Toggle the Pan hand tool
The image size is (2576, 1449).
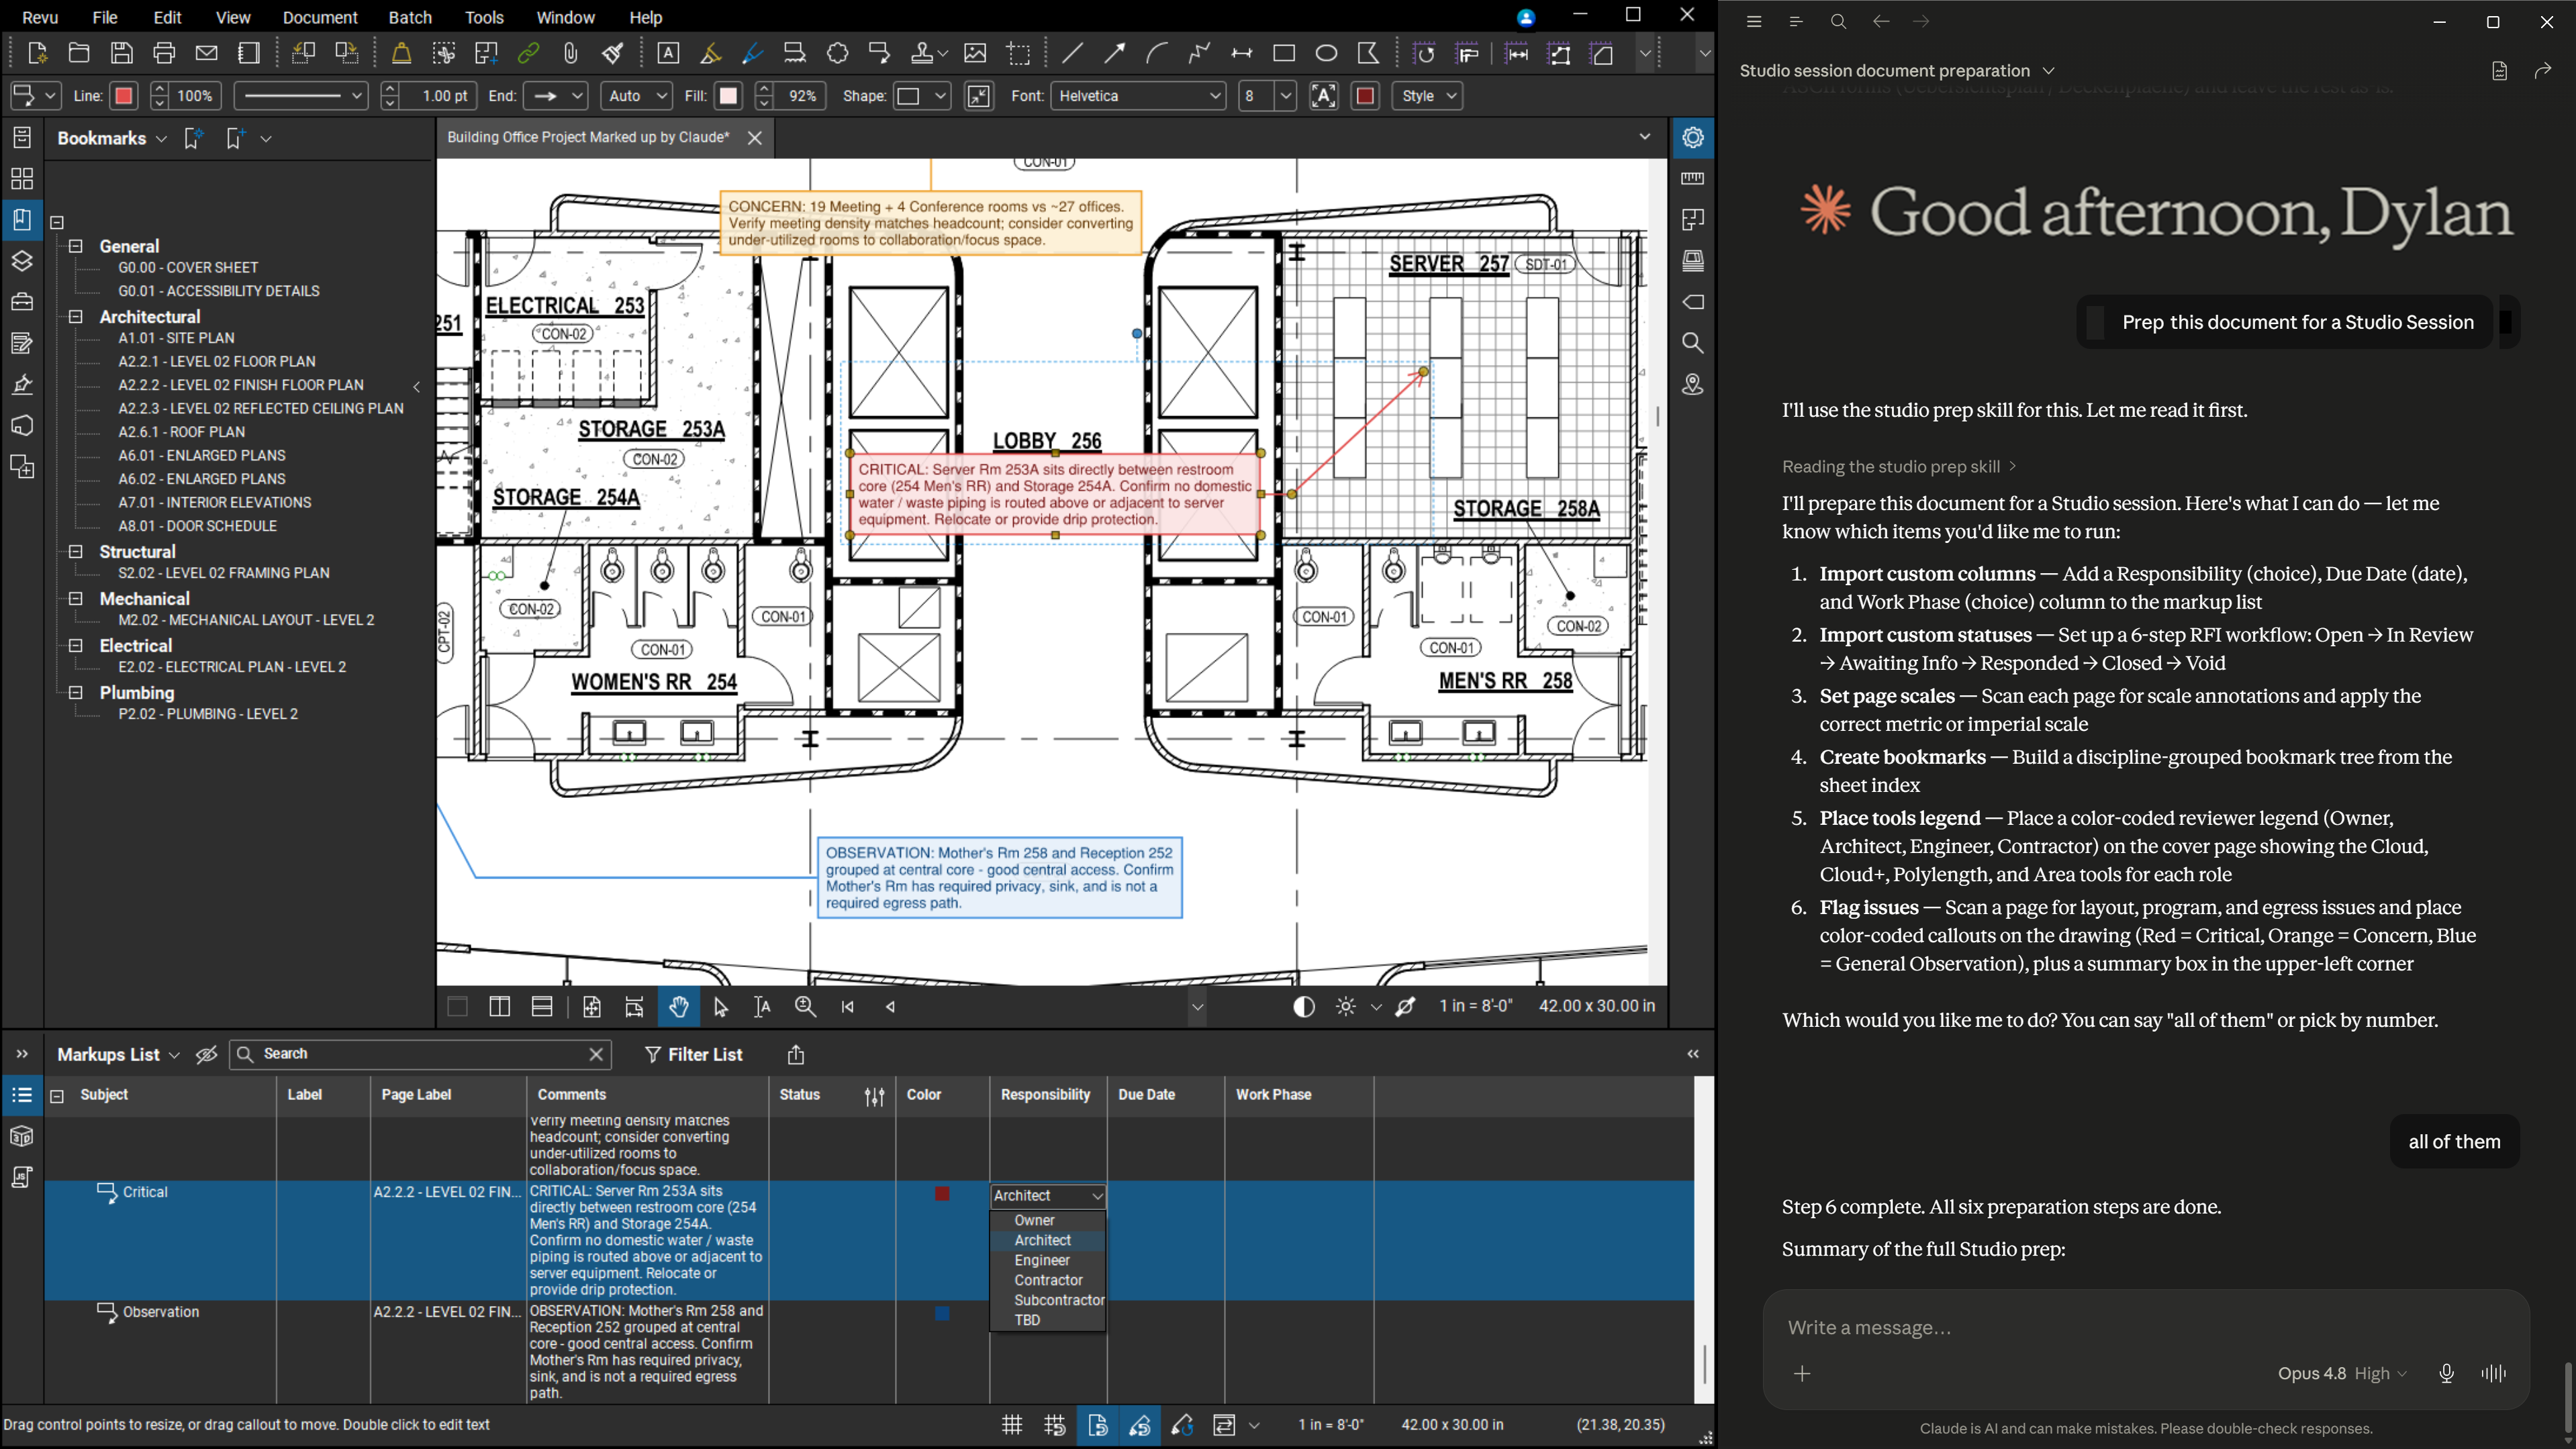coord(679,1007)
